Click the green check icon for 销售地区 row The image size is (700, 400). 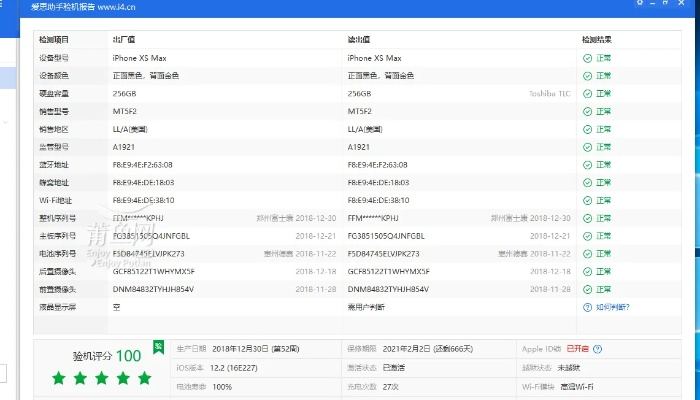tap(588, 129)
